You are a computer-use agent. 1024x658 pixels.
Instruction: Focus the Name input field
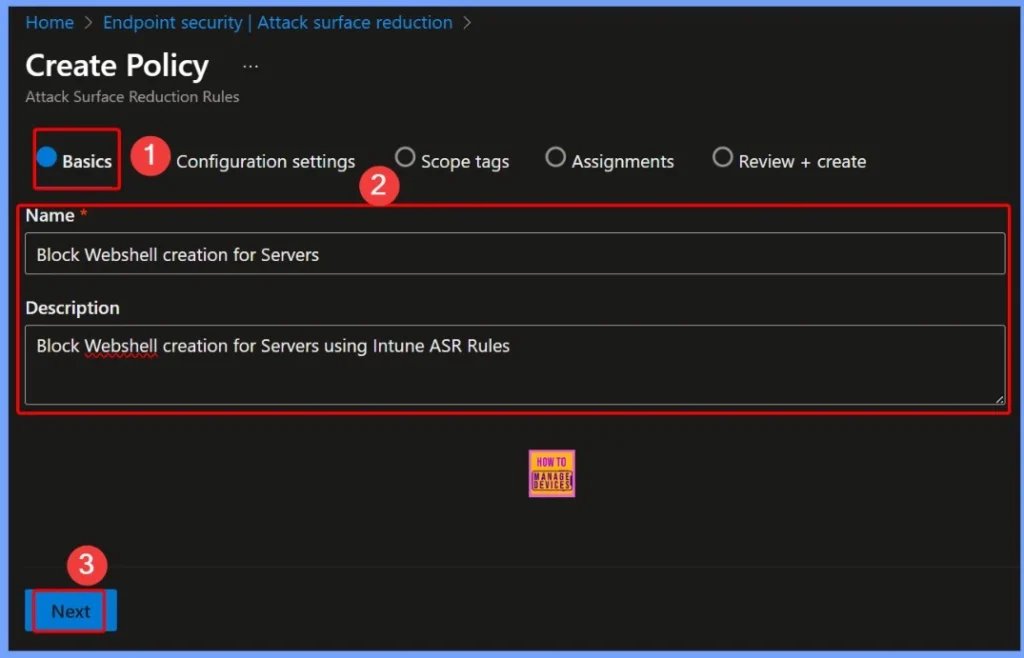tap(514, 254)
